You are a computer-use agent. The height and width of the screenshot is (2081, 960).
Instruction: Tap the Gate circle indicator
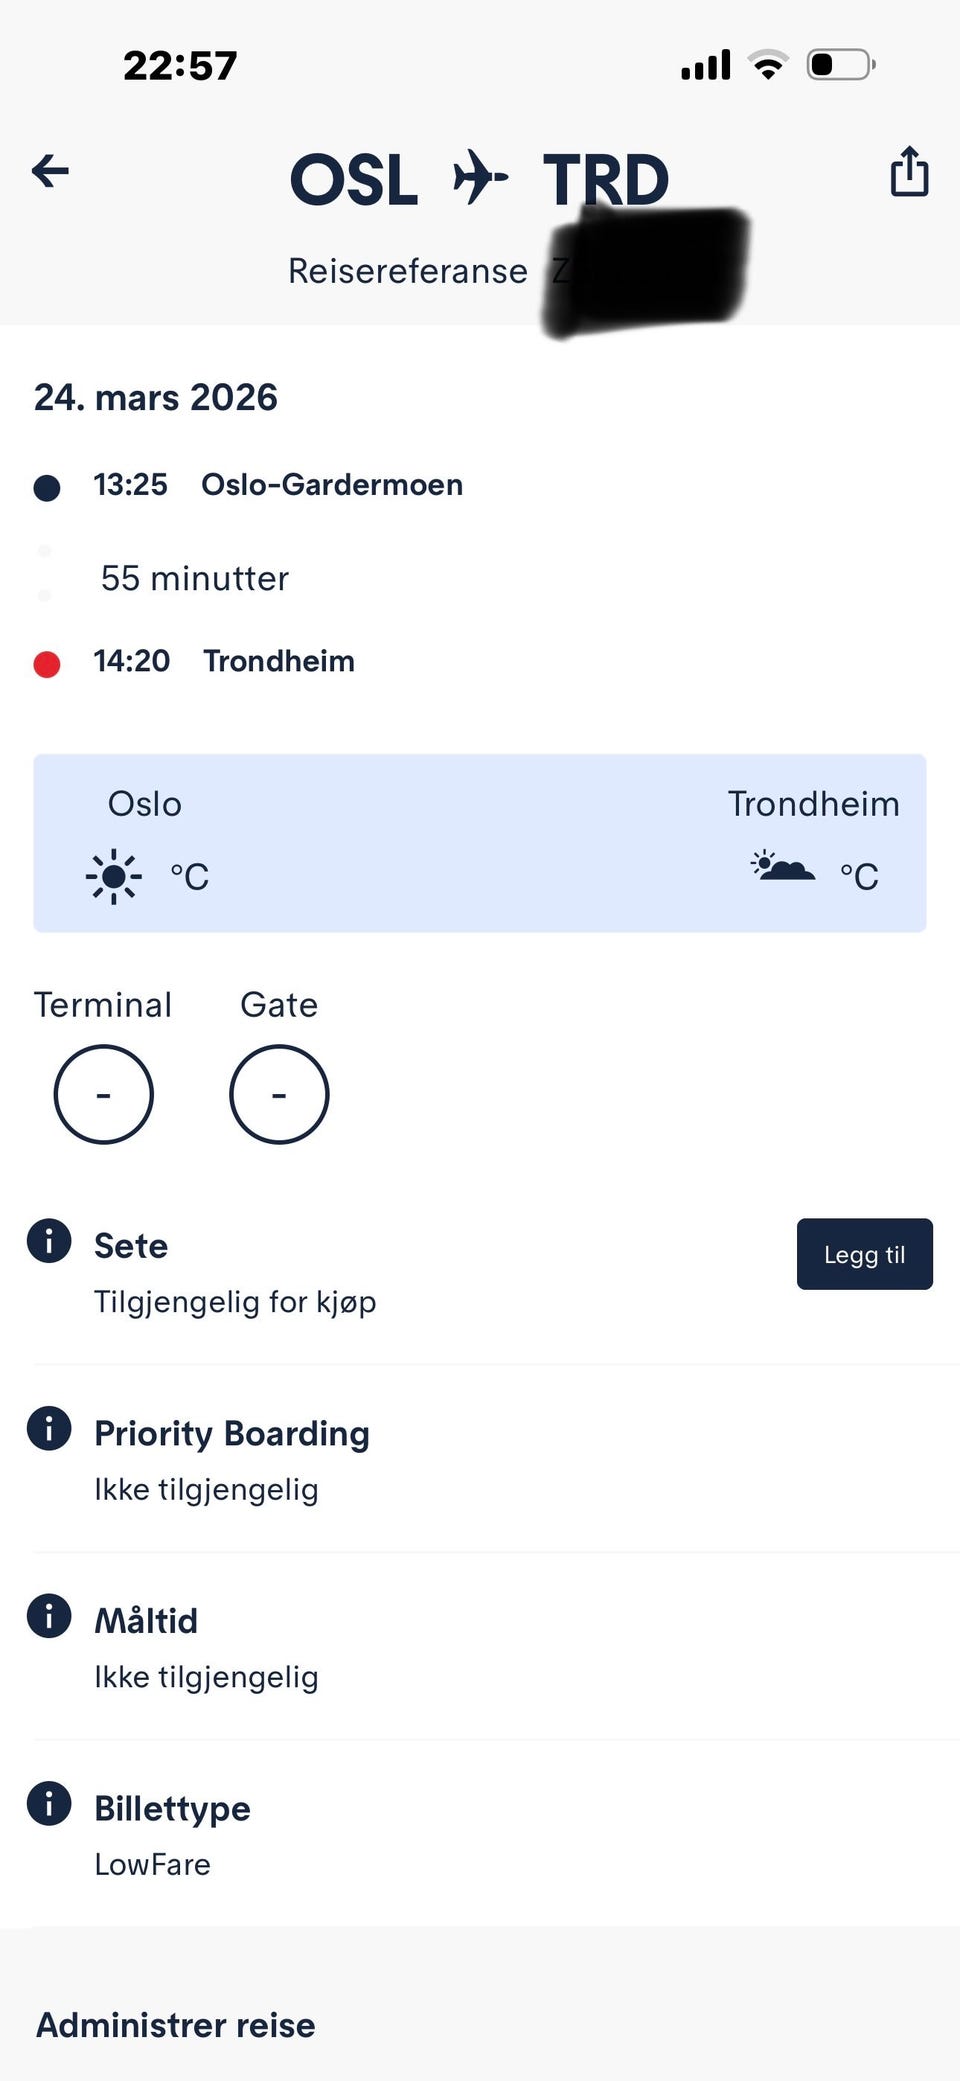[x=279, y=1094]
